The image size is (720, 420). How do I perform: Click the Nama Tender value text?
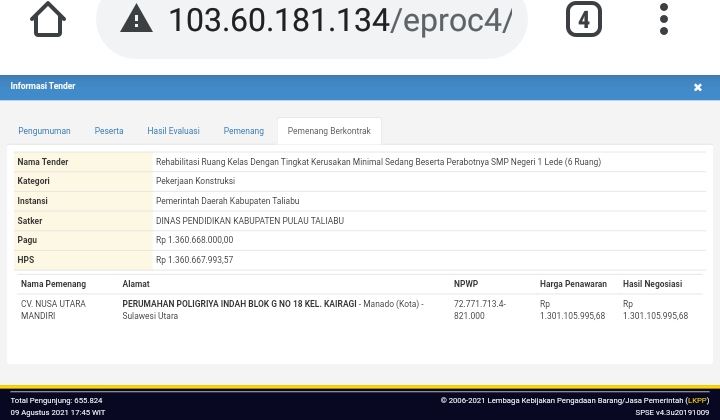(378, 162)
